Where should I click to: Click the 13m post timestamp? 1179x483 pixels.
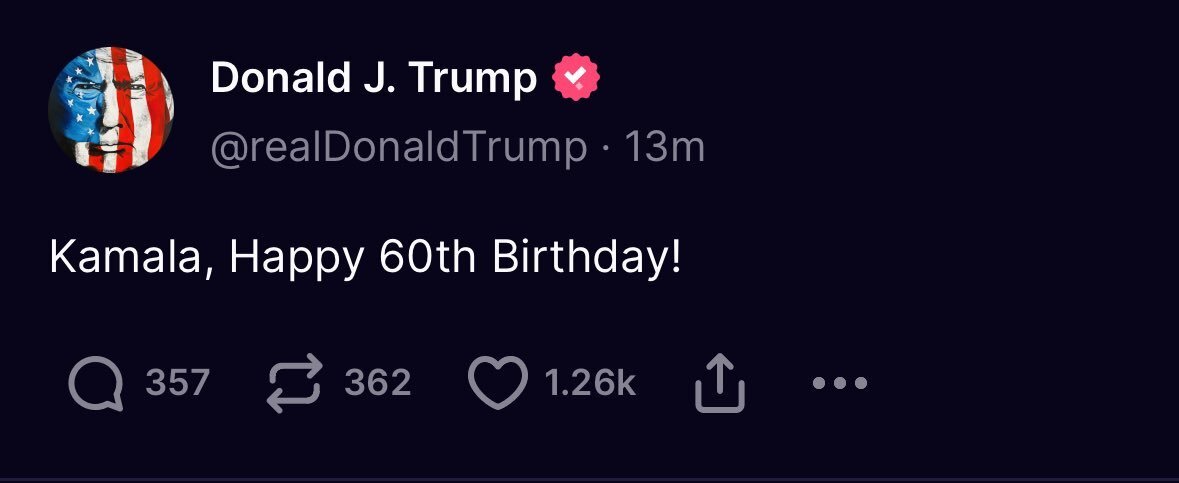click(x=665, y=148)
